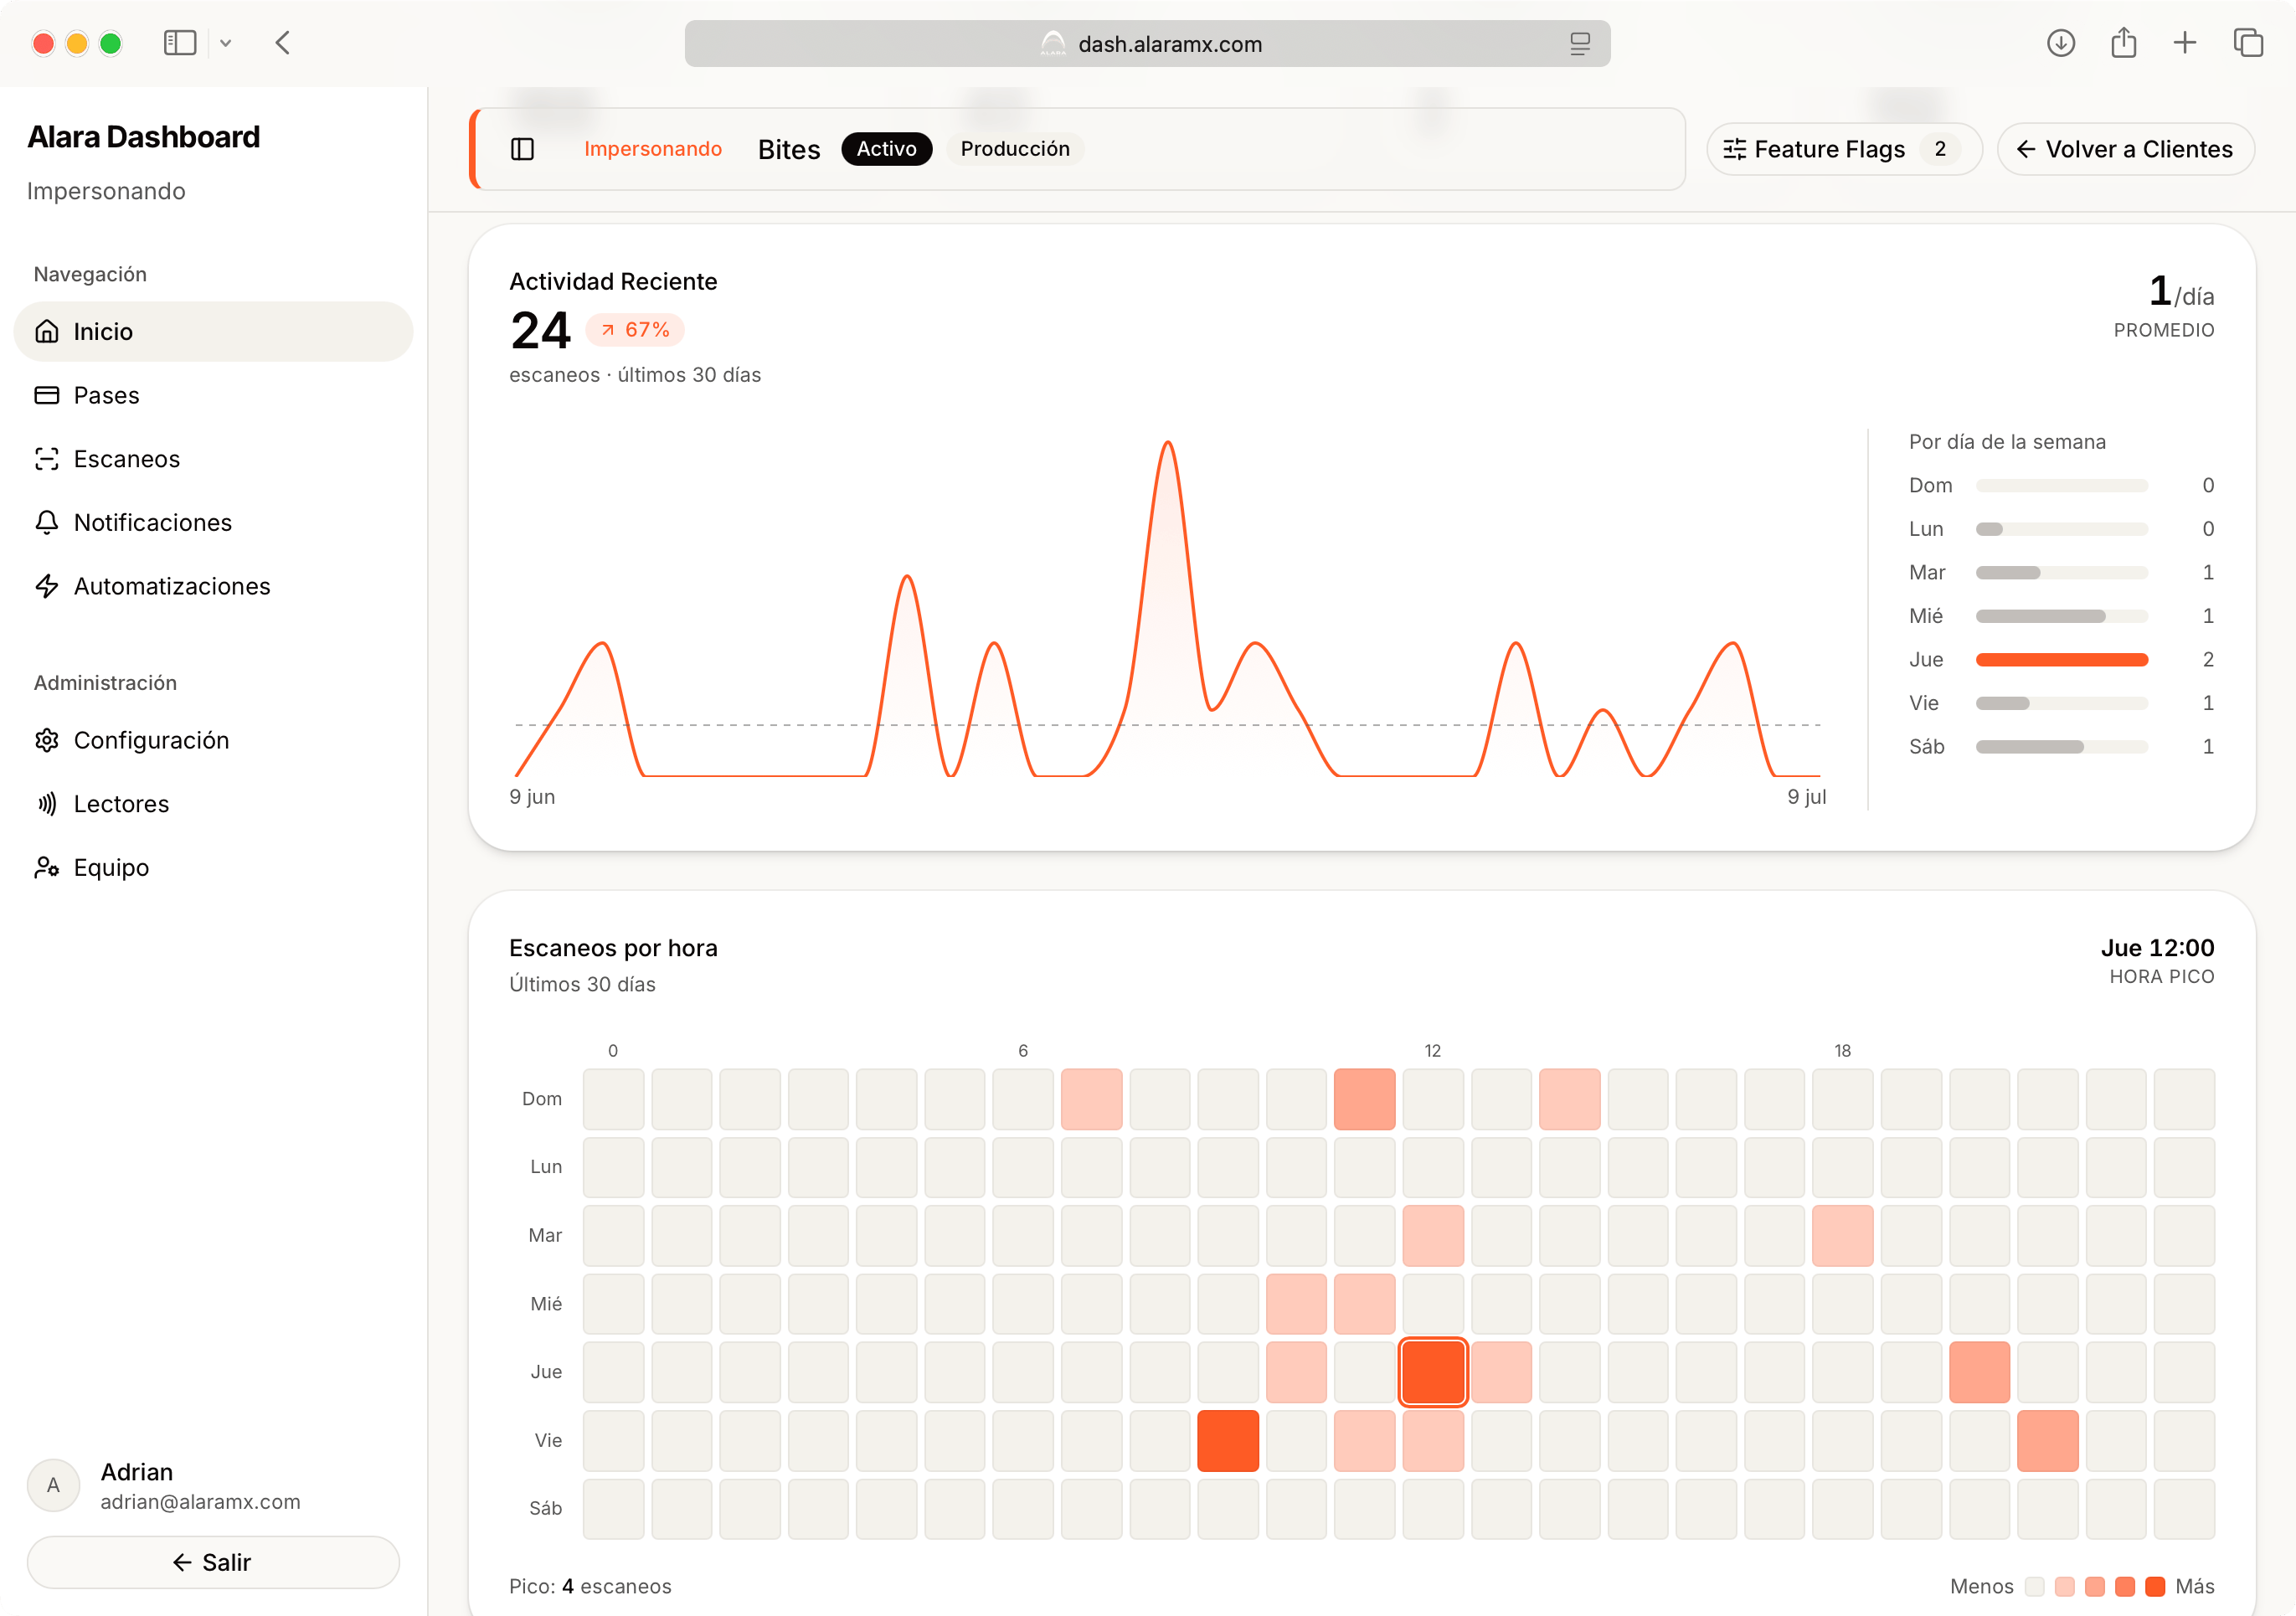Click the Configuración gear icon
The height and width of the screenshot is (1616, 2296).
[47, 740]
